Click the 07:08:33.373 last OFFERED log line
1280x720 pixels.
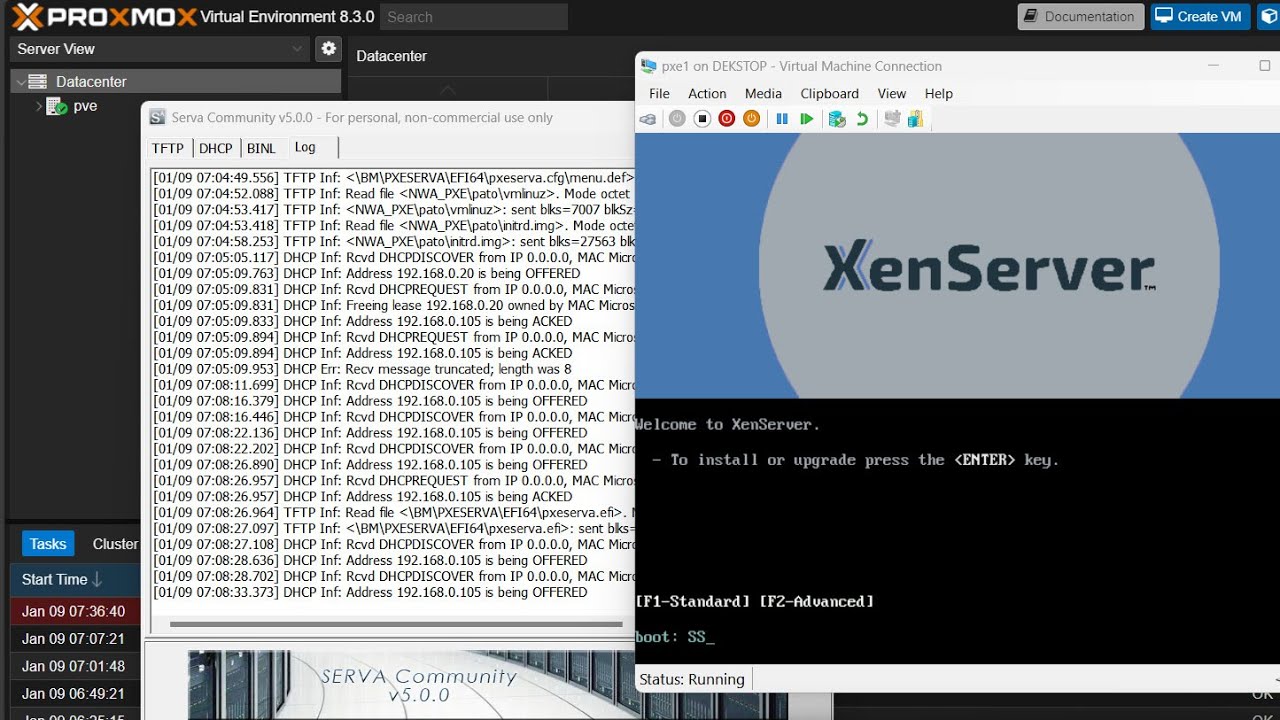[370, 592]
